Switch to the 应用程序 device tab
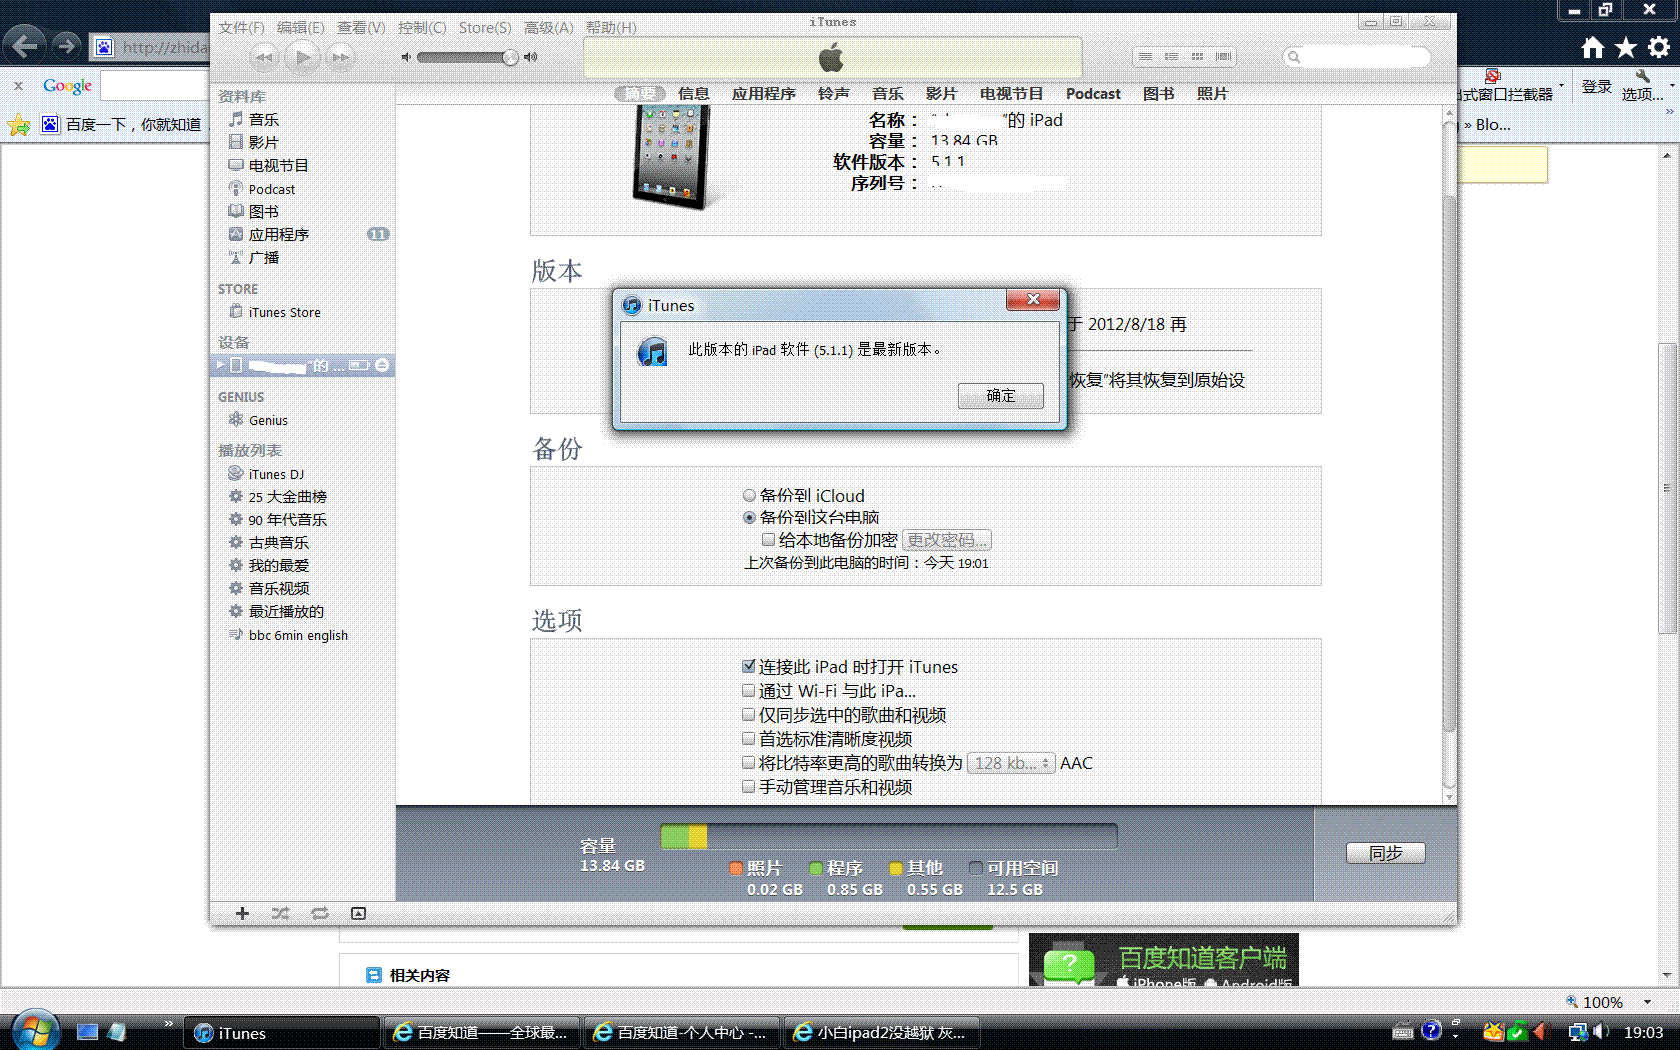 (763, 93)
